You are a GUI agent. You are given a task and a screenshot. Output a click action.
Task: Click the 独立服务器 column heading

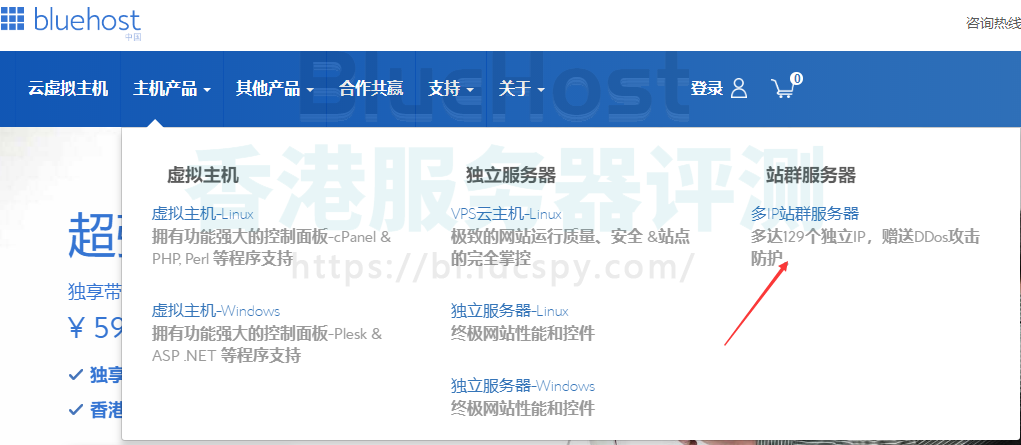[510, 175]
